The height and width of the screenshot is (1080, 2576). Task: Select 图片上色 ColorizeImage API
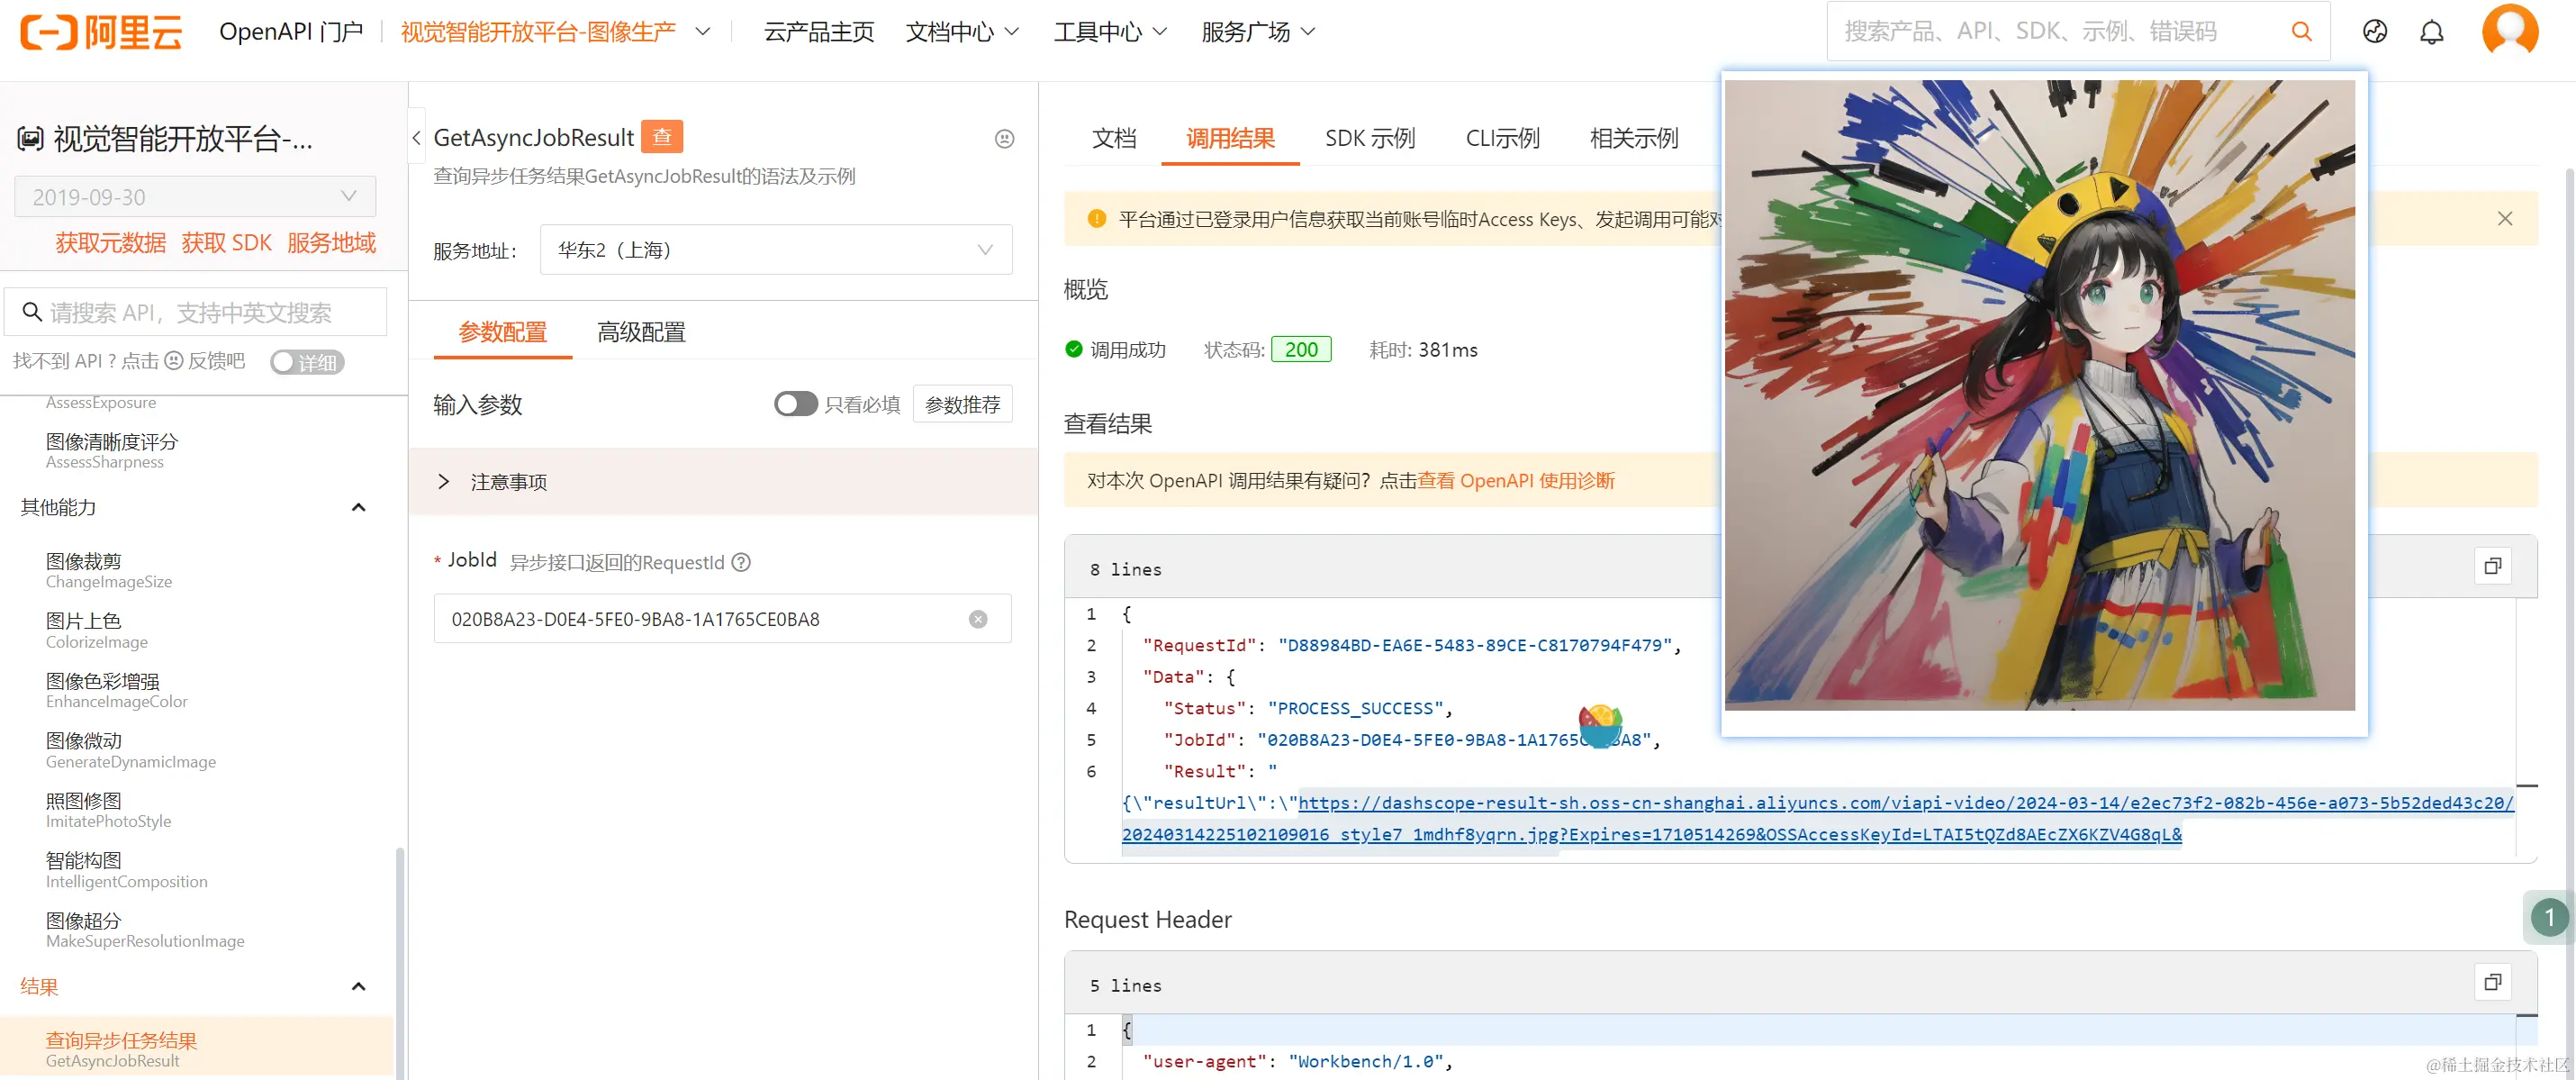96,630
